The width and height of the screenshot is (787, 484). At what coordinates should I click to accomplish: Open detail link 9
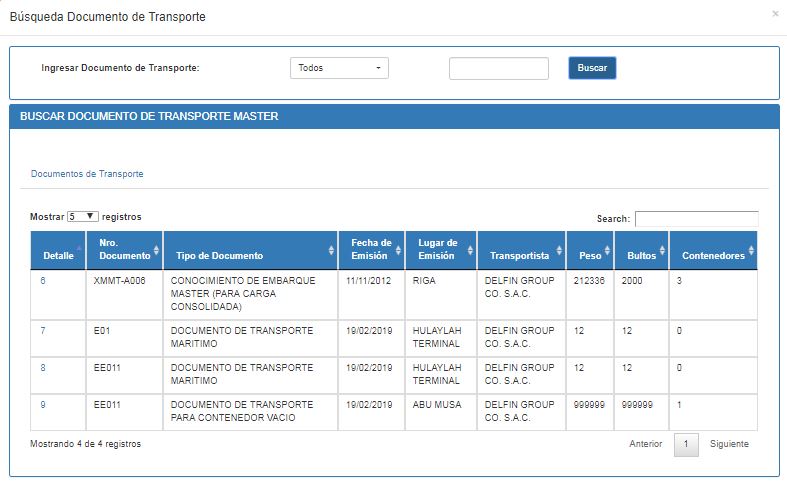tap(43, 405)
